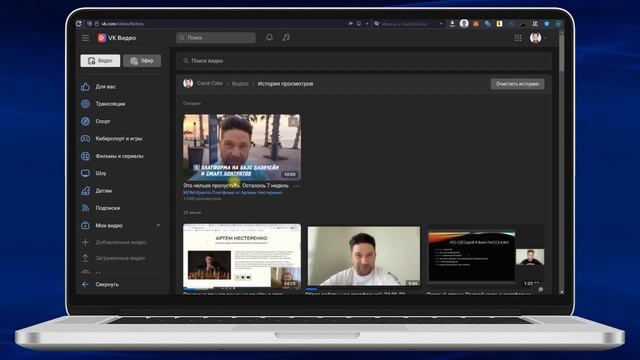Open Киберспорт и игры gamepad icon
This screenshot has height=360, width=640.
[85, 139]
